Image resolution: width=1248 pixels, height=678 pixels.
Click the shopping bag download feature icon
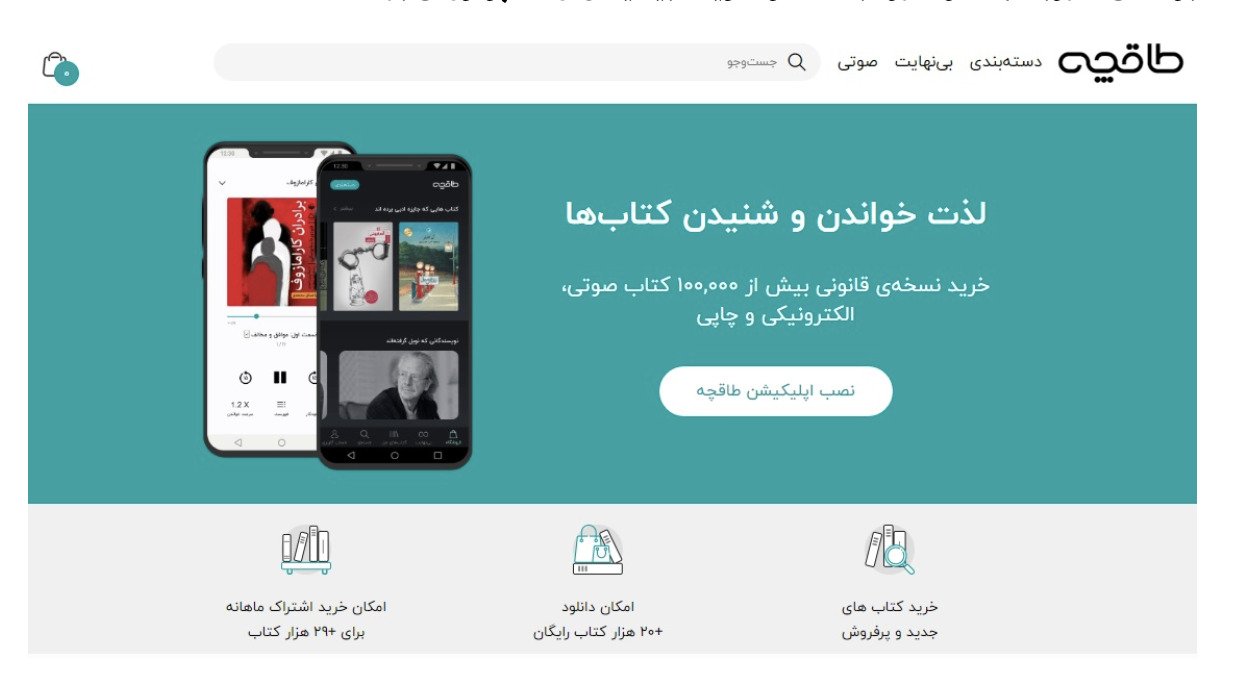coord(597,550)
